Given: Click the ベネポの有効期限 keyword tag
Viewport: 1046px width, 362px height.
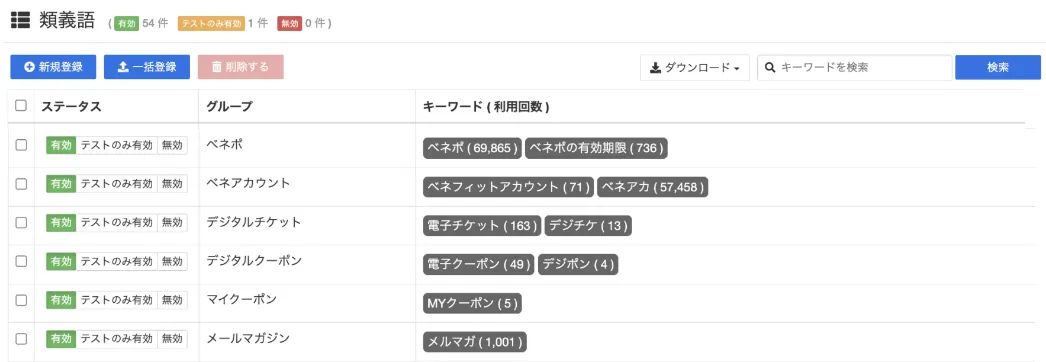Looking at the screenshot, I should [596, 149].
